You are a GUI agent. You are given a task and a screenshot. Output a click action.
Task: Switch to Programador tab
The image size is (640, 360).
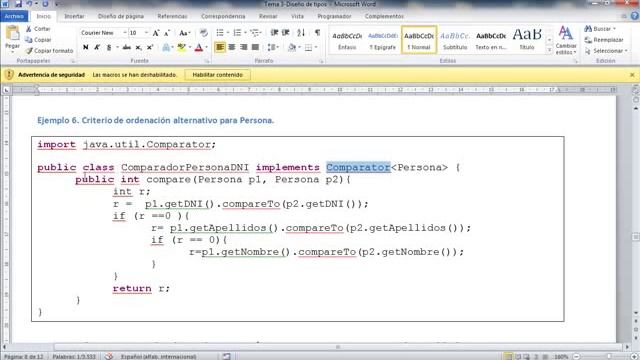[334, 16]
